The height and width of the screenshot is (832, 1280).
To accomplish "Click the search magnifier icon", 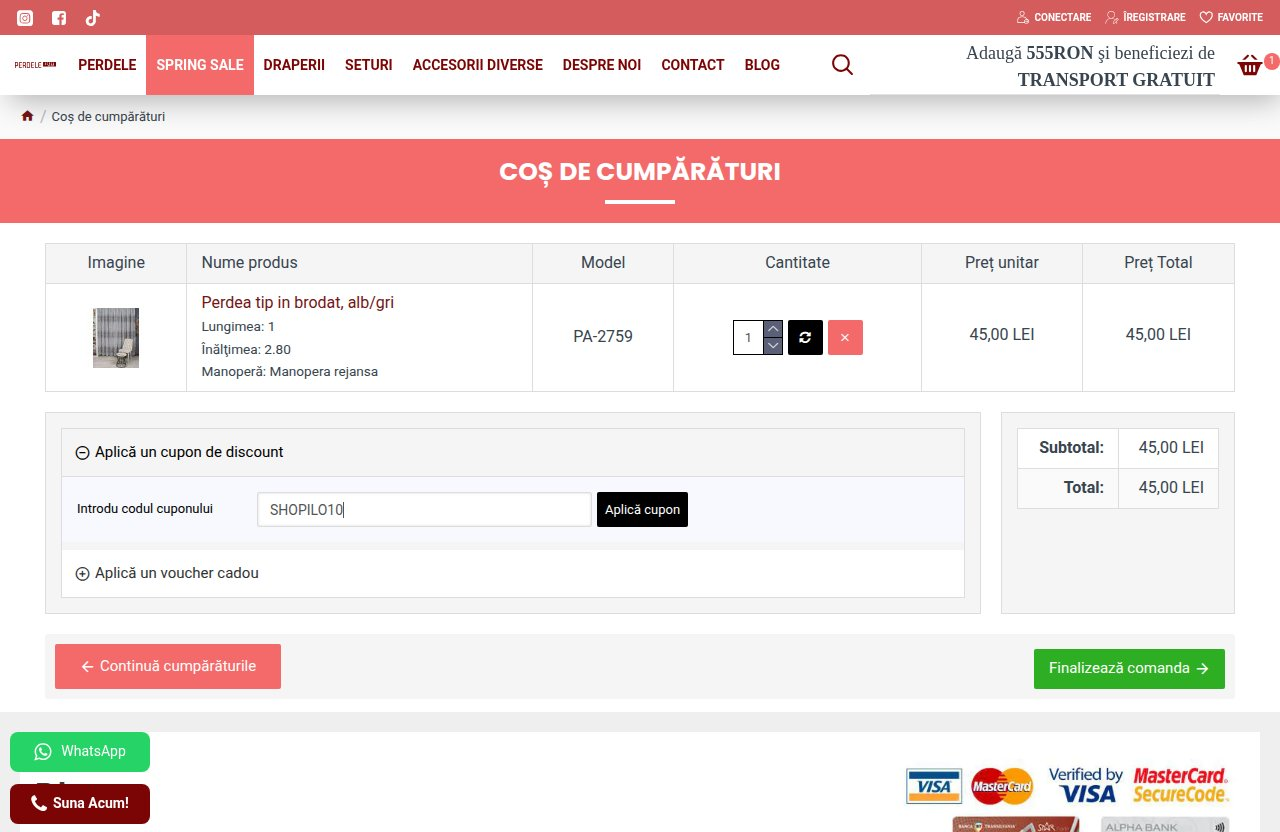I will (843, 65).
